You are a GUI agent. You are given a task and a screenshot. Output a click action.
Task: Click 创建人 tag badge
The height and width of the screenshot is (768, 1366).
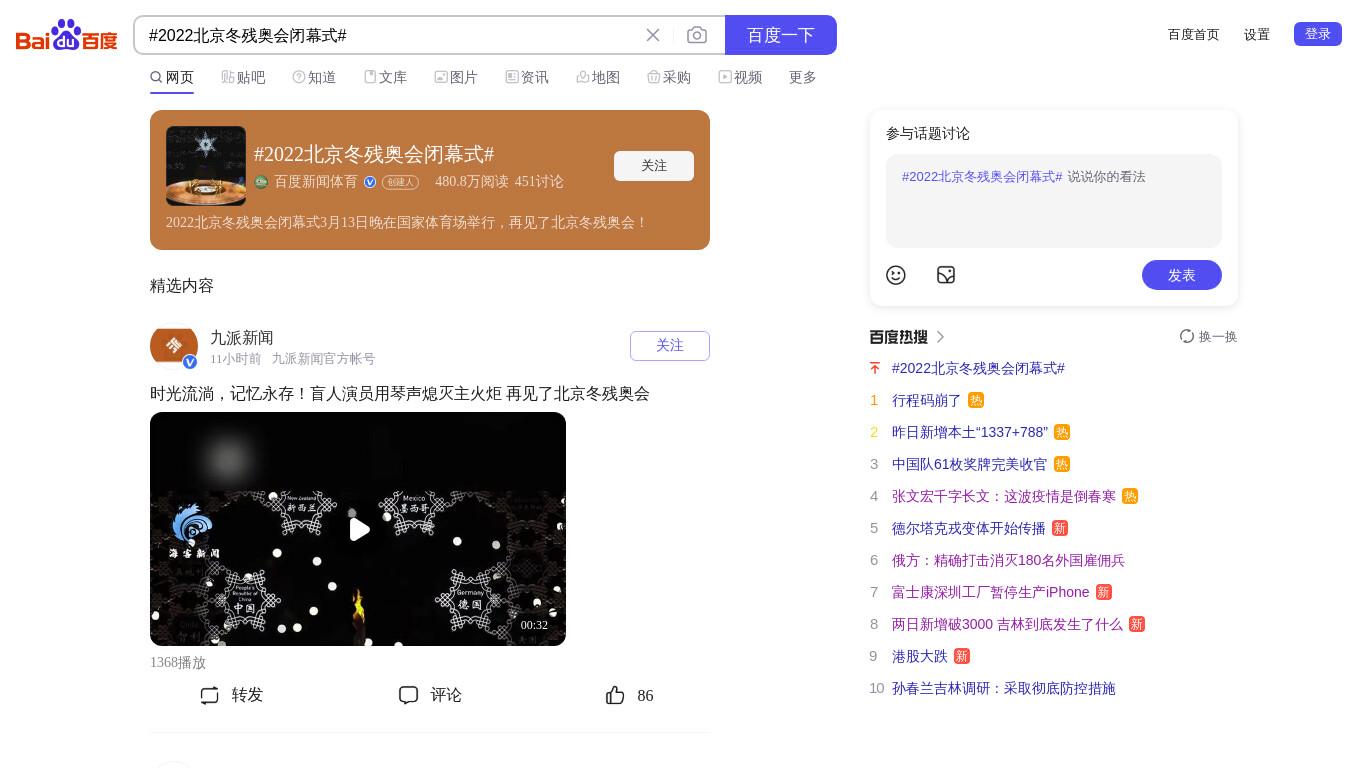pos(400,182)
